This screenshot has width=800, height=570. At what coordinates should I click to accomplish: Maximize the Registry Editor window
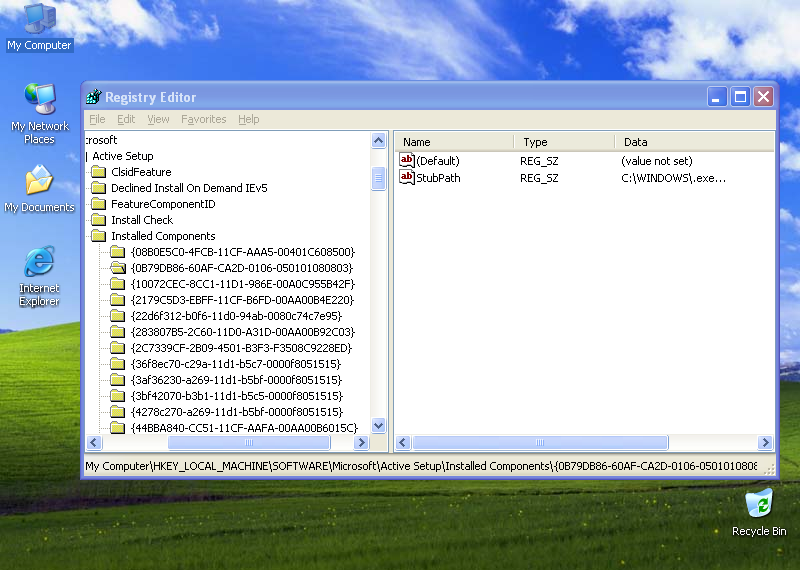click(740, 96)
